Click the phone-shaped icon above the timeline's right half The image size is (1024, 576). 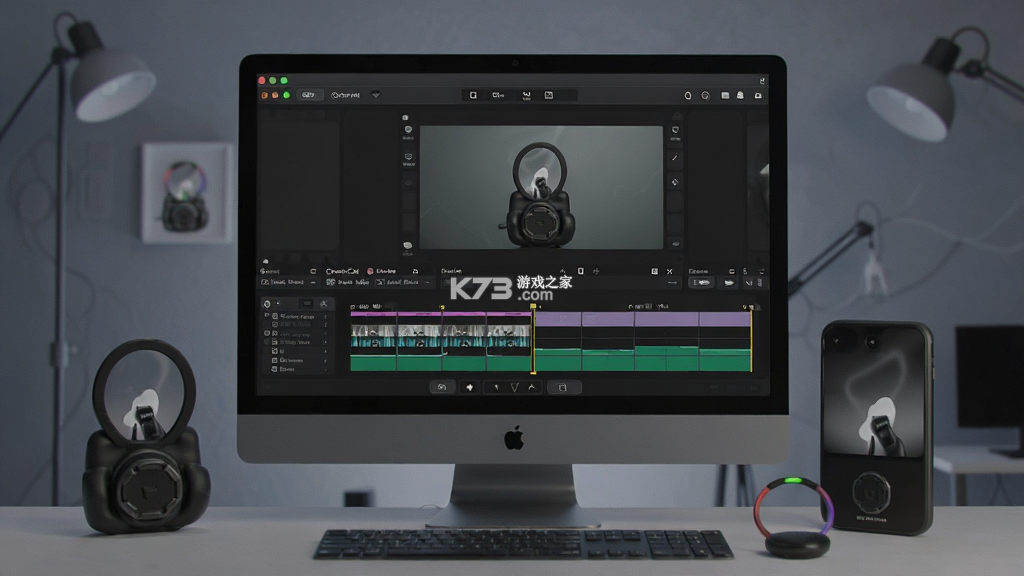coord(581,271)
